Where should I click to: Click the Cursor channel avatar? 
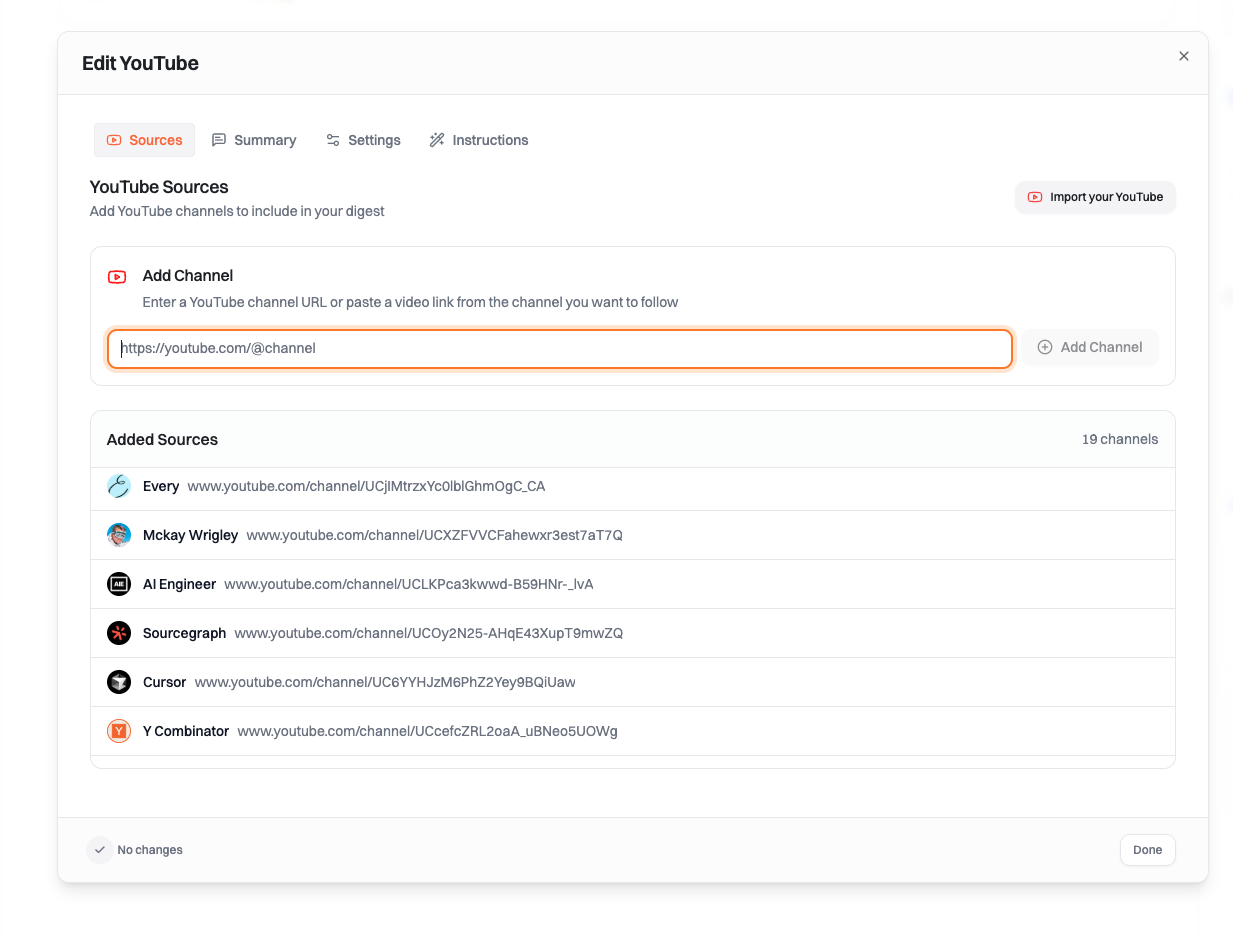pyautogui.click(x=119, y=682)
